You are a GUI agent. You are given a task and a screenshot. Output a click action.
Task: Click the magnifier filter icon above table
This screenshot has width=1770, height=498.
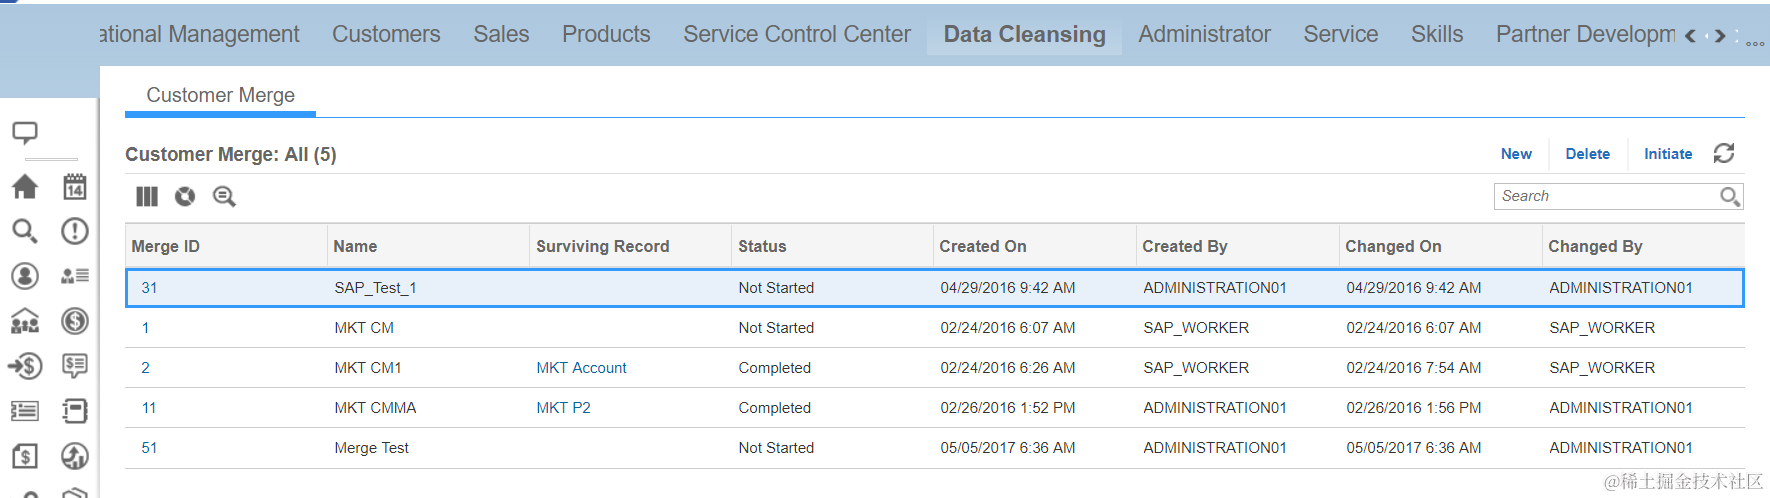tap(224, 197)
